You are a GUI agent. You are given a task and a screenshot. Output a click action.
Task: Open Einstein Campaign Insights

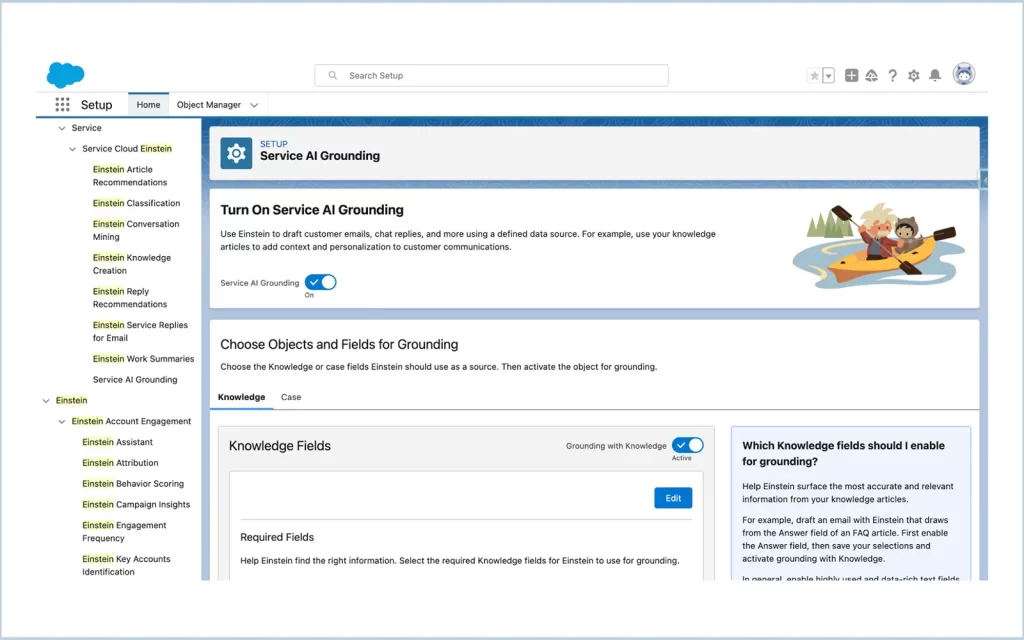pyautogui.click(x=136, y=505)
